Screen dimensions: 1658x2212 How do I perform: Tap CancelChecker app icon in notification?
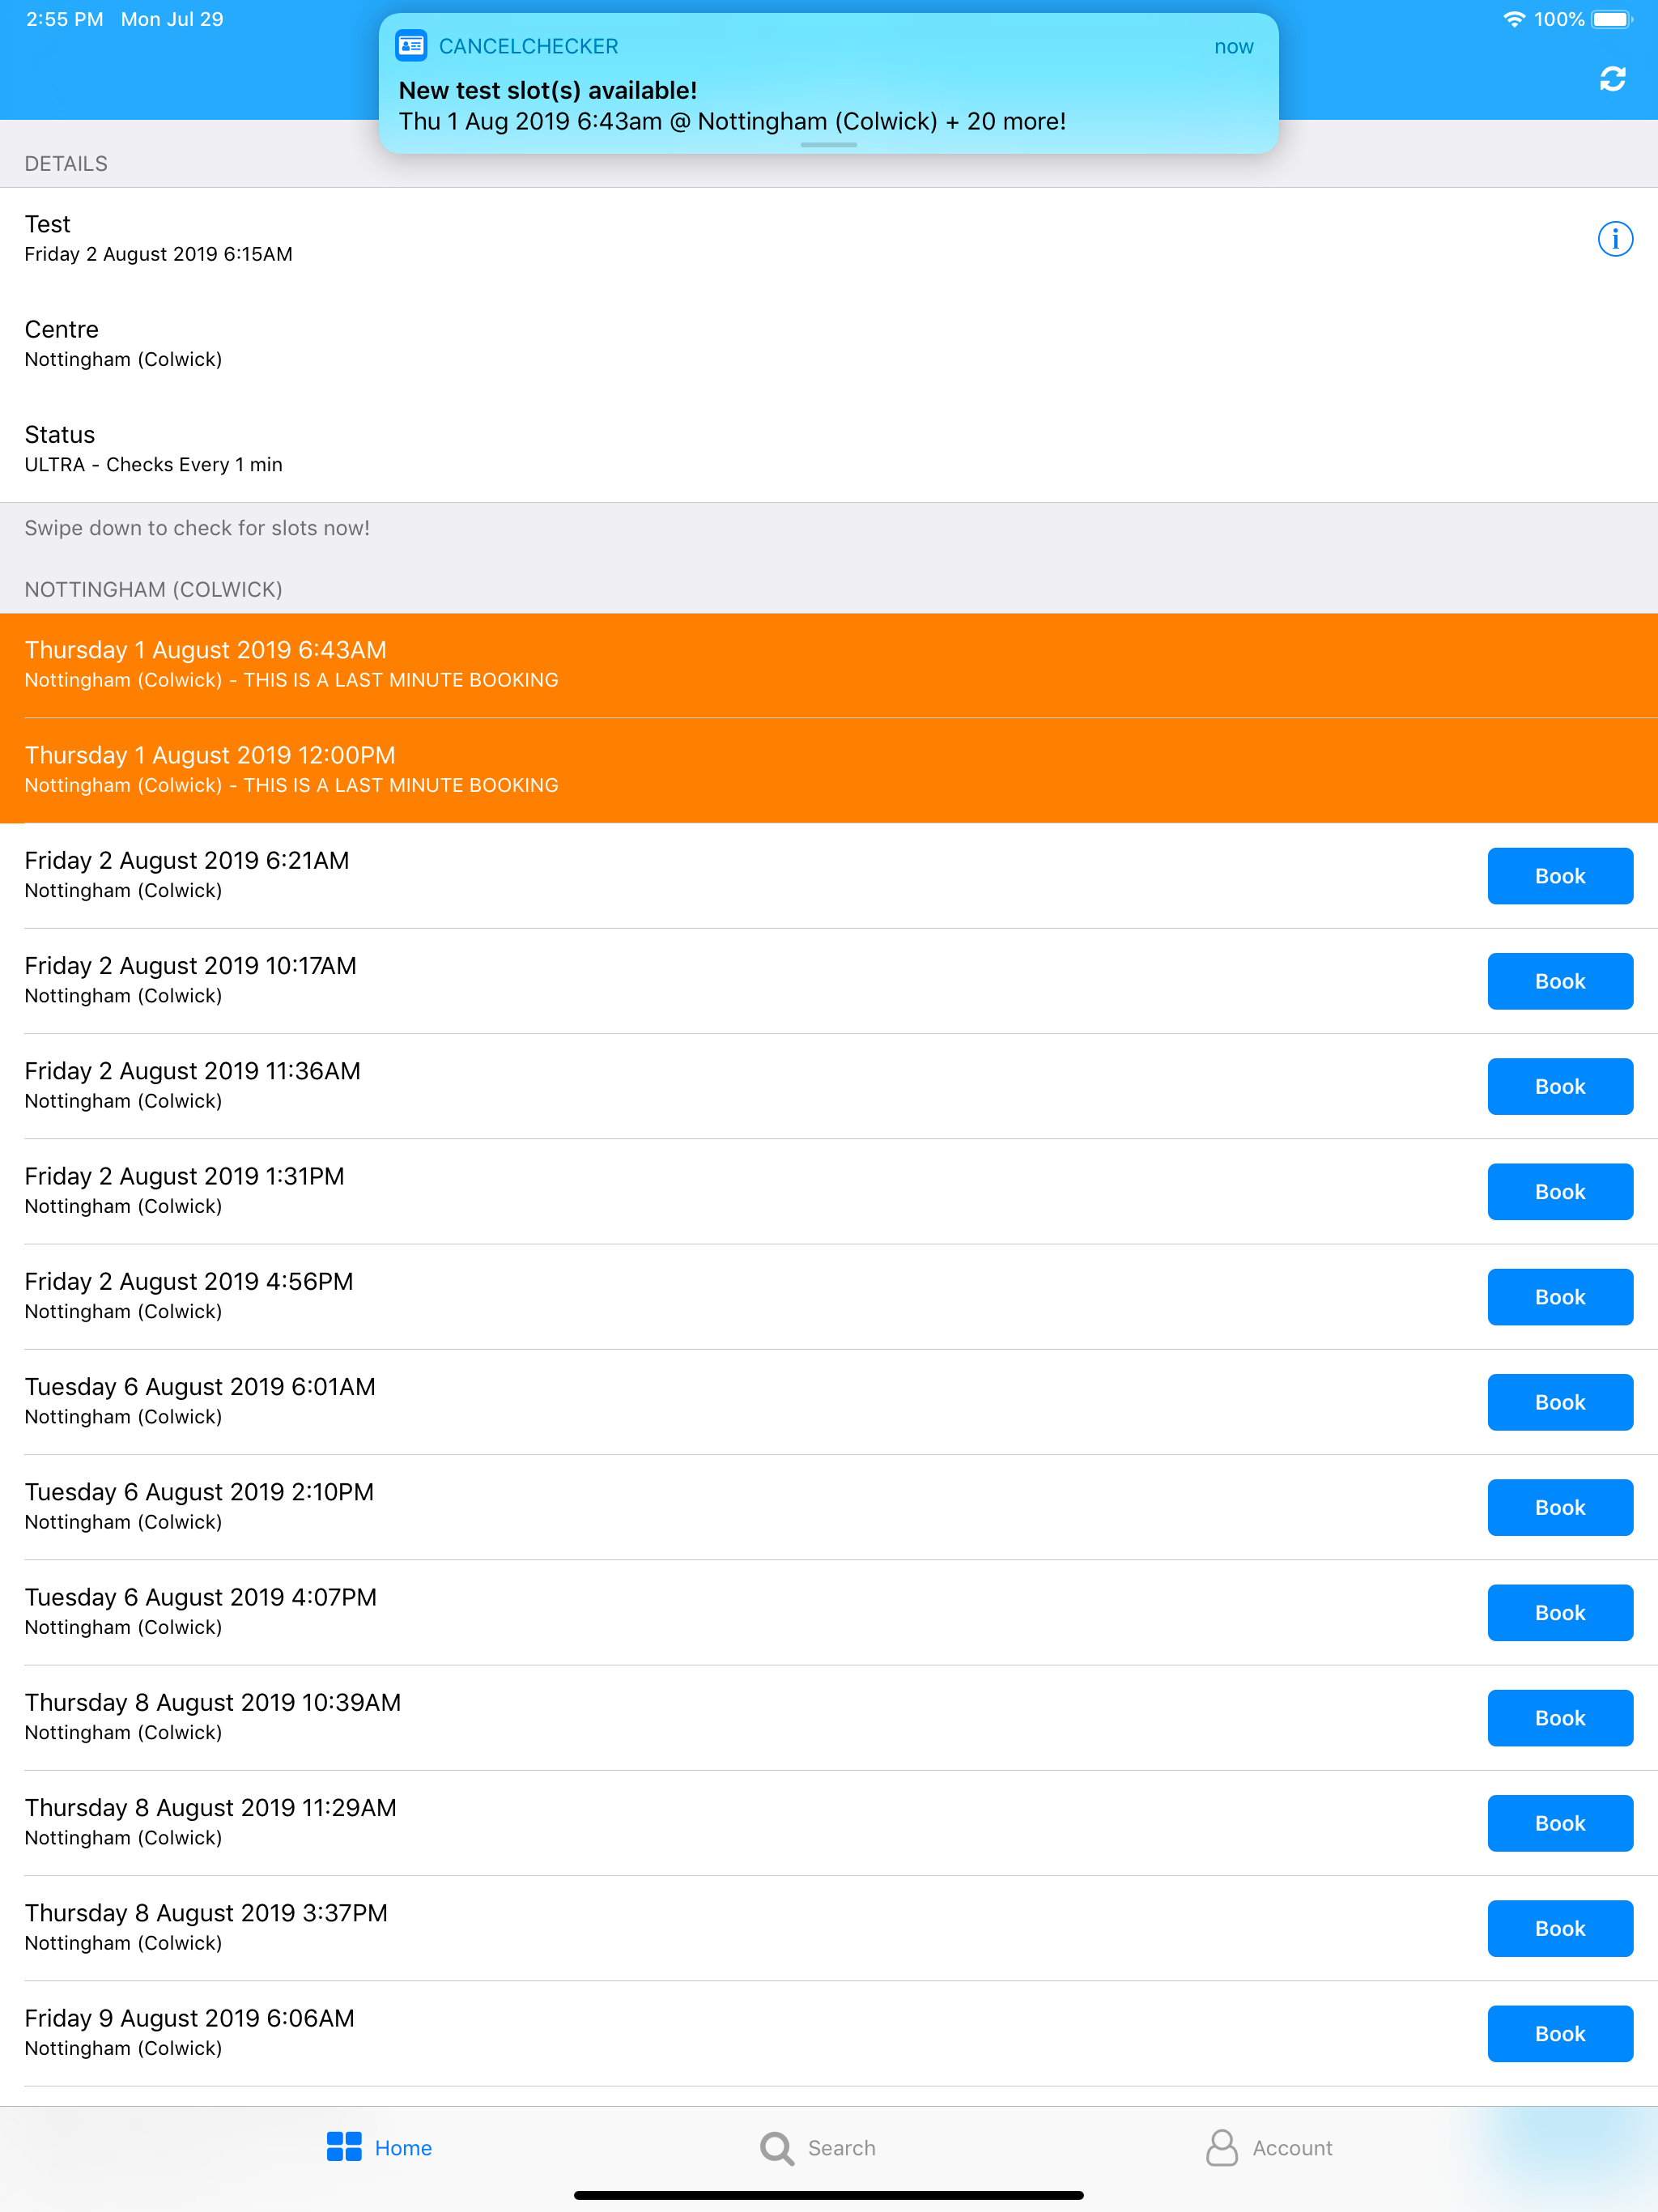(411, 46)
